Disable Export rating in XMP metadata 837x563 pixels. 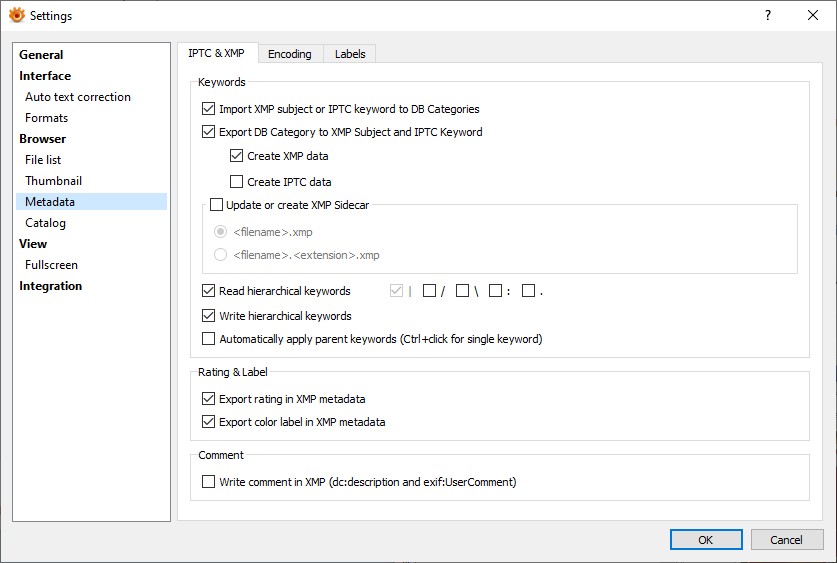(x=209, y=399)
